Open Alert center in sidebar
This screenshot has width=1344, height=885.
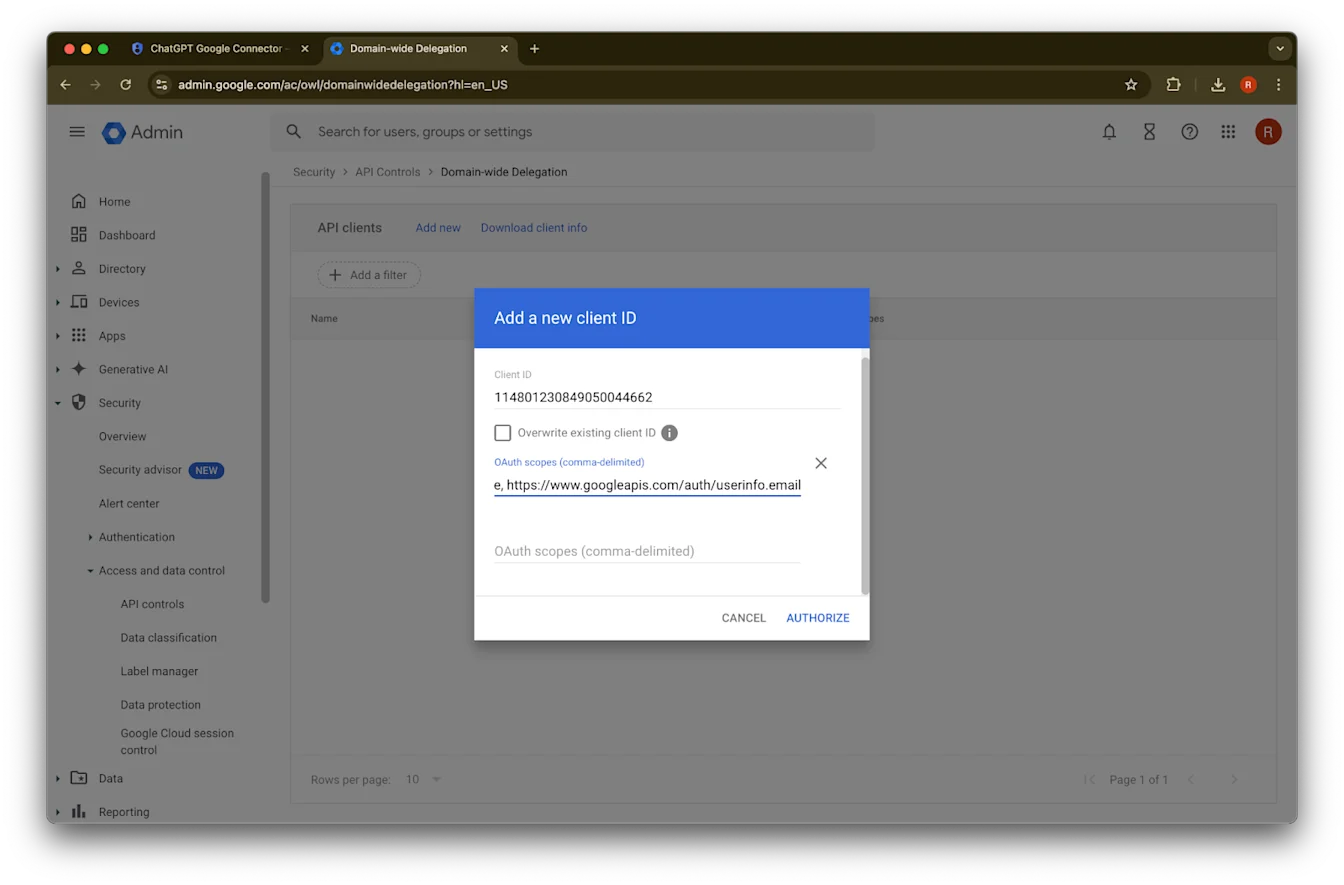click(129, 504)
